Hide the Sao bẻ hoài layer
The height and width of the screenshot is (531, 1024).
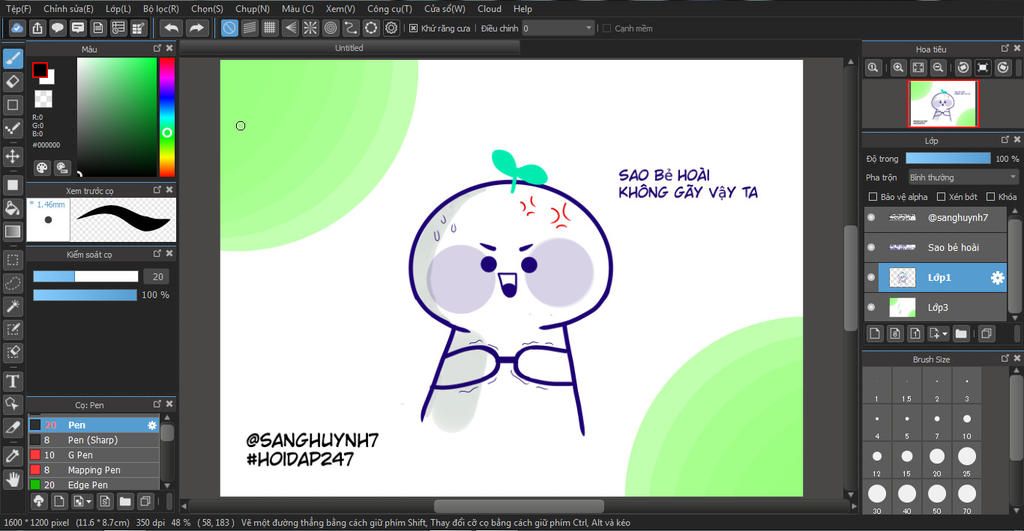pyautogui.click(x=871, y=248)
